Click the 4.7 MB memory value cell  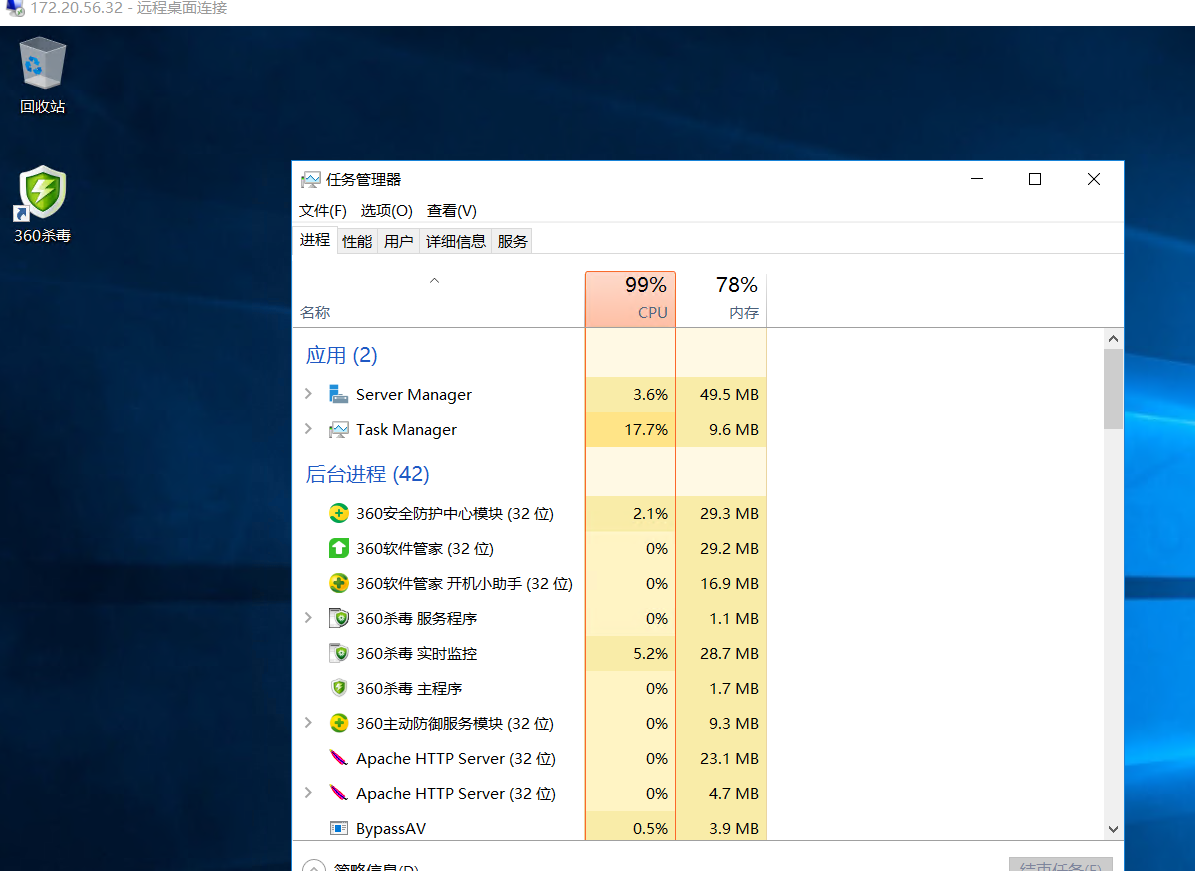pos(721,793)
